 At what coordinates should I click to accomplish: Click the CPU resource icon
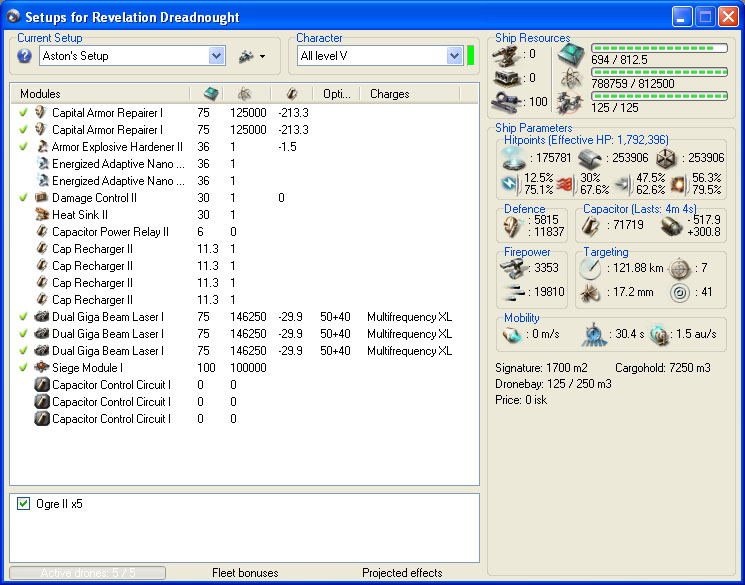coord(570,54)
